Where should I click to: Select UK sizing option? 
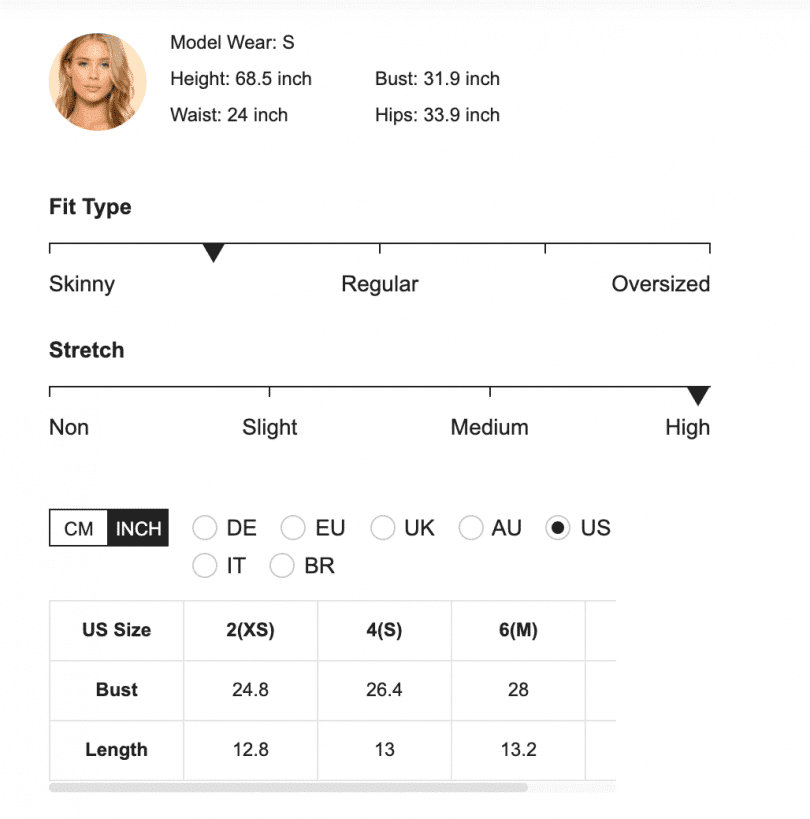coord(383,527)
